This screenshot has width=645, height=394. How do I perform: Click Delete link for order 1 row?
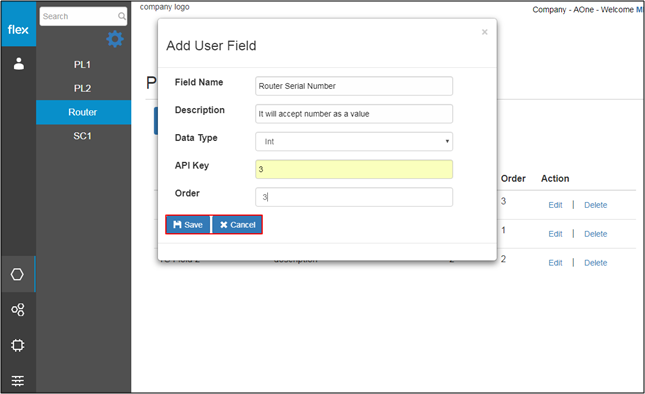point(595,234)
